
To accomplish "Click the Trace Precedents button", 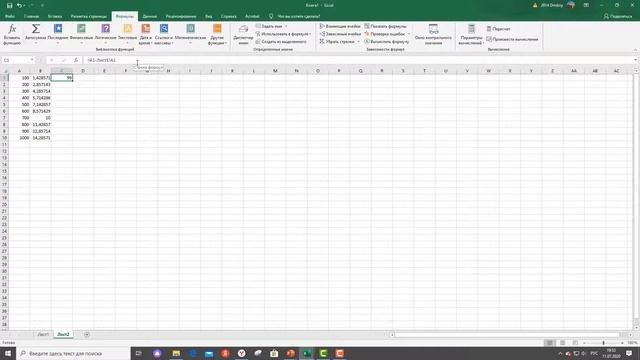I will coord(340,26).
